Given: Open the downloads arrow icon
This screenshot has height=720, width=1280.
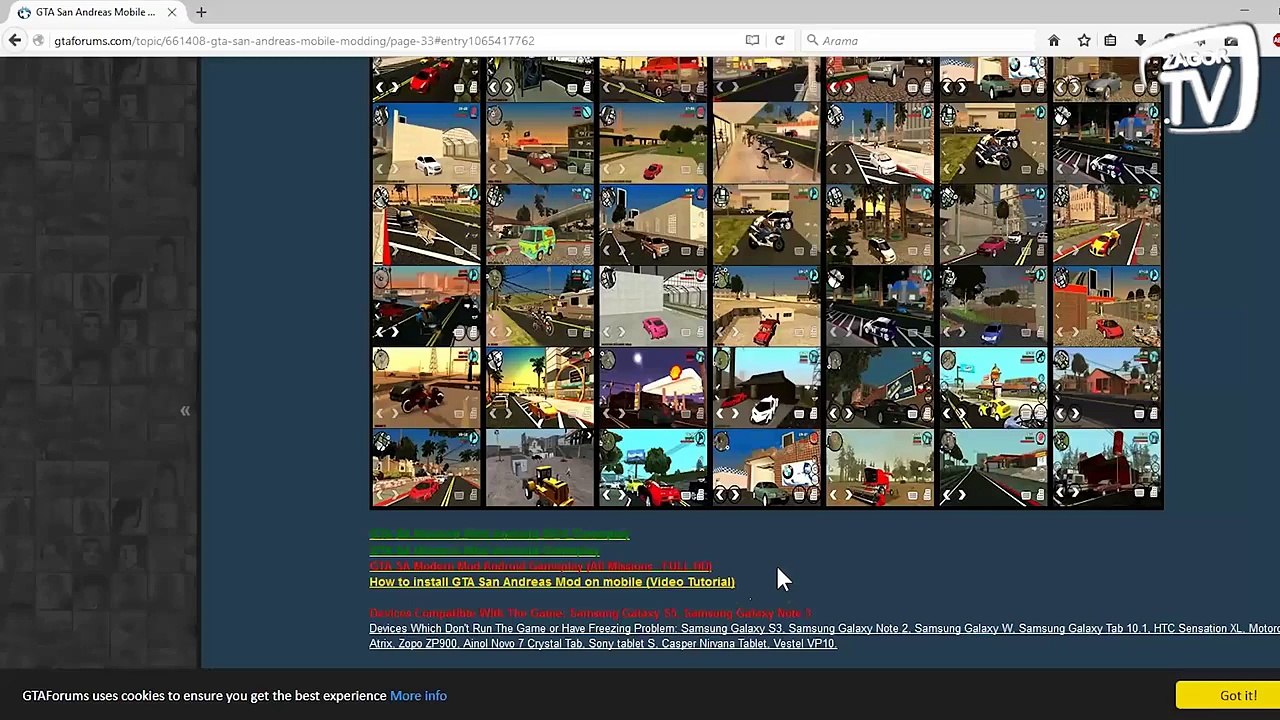Looking at the screenshot, I should click(1140, 41).
